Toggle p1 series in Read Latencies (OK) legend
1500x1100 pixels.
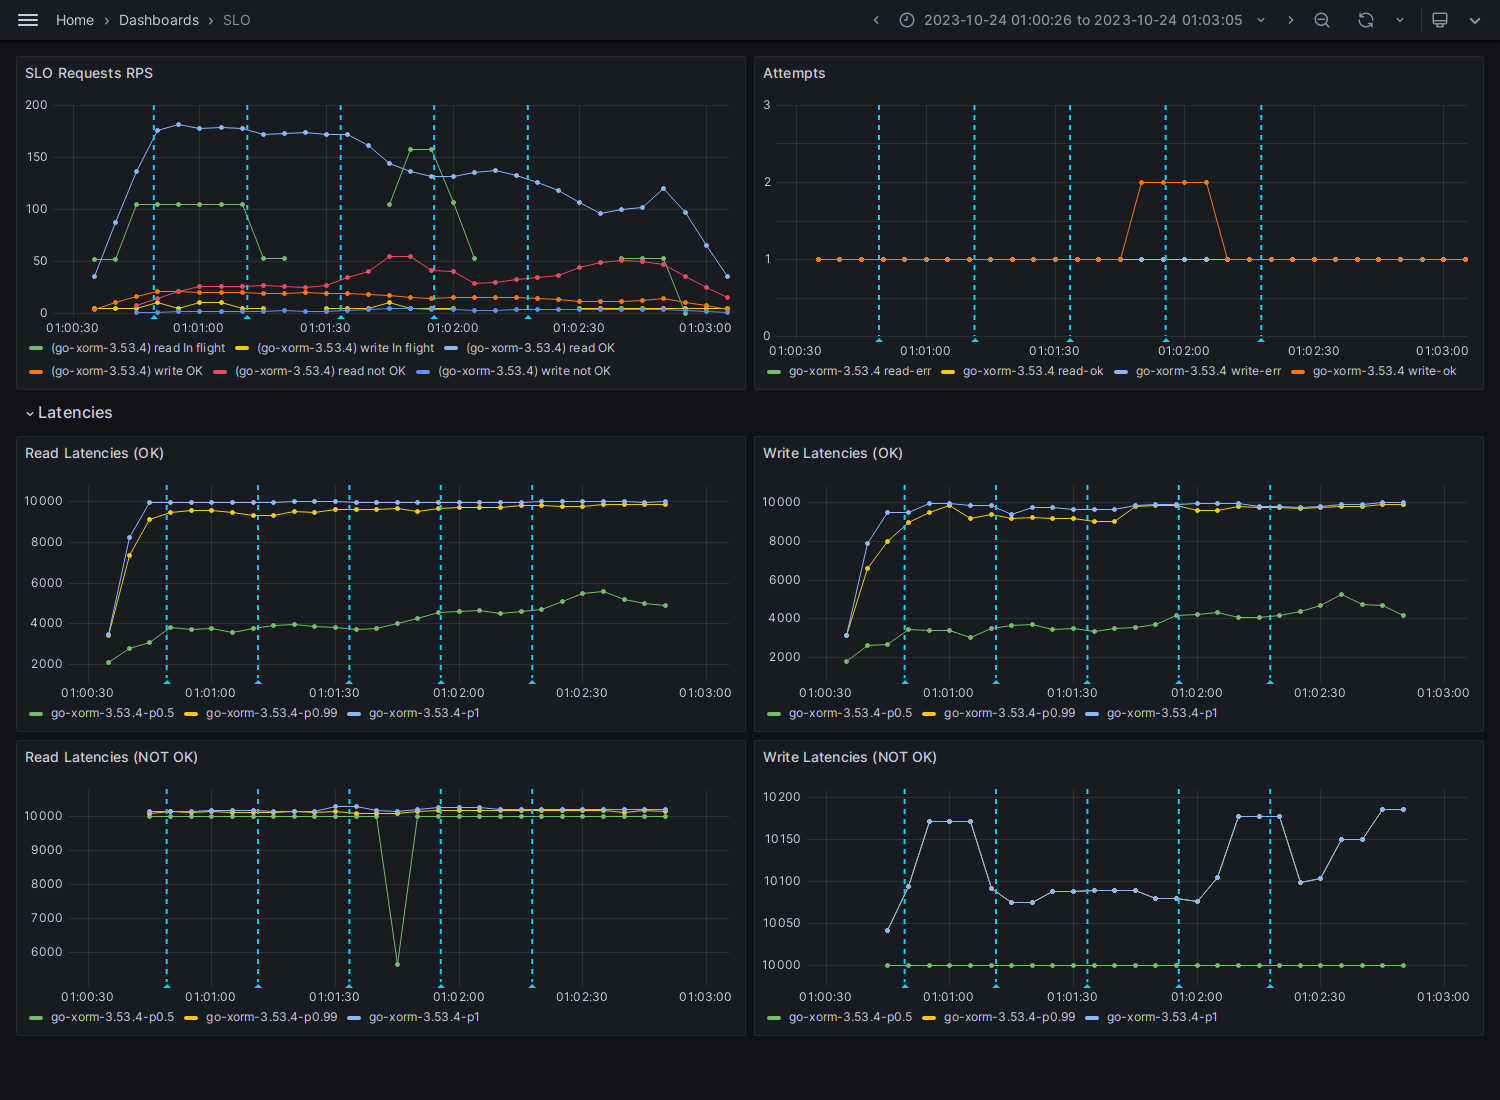coord(424,713)
